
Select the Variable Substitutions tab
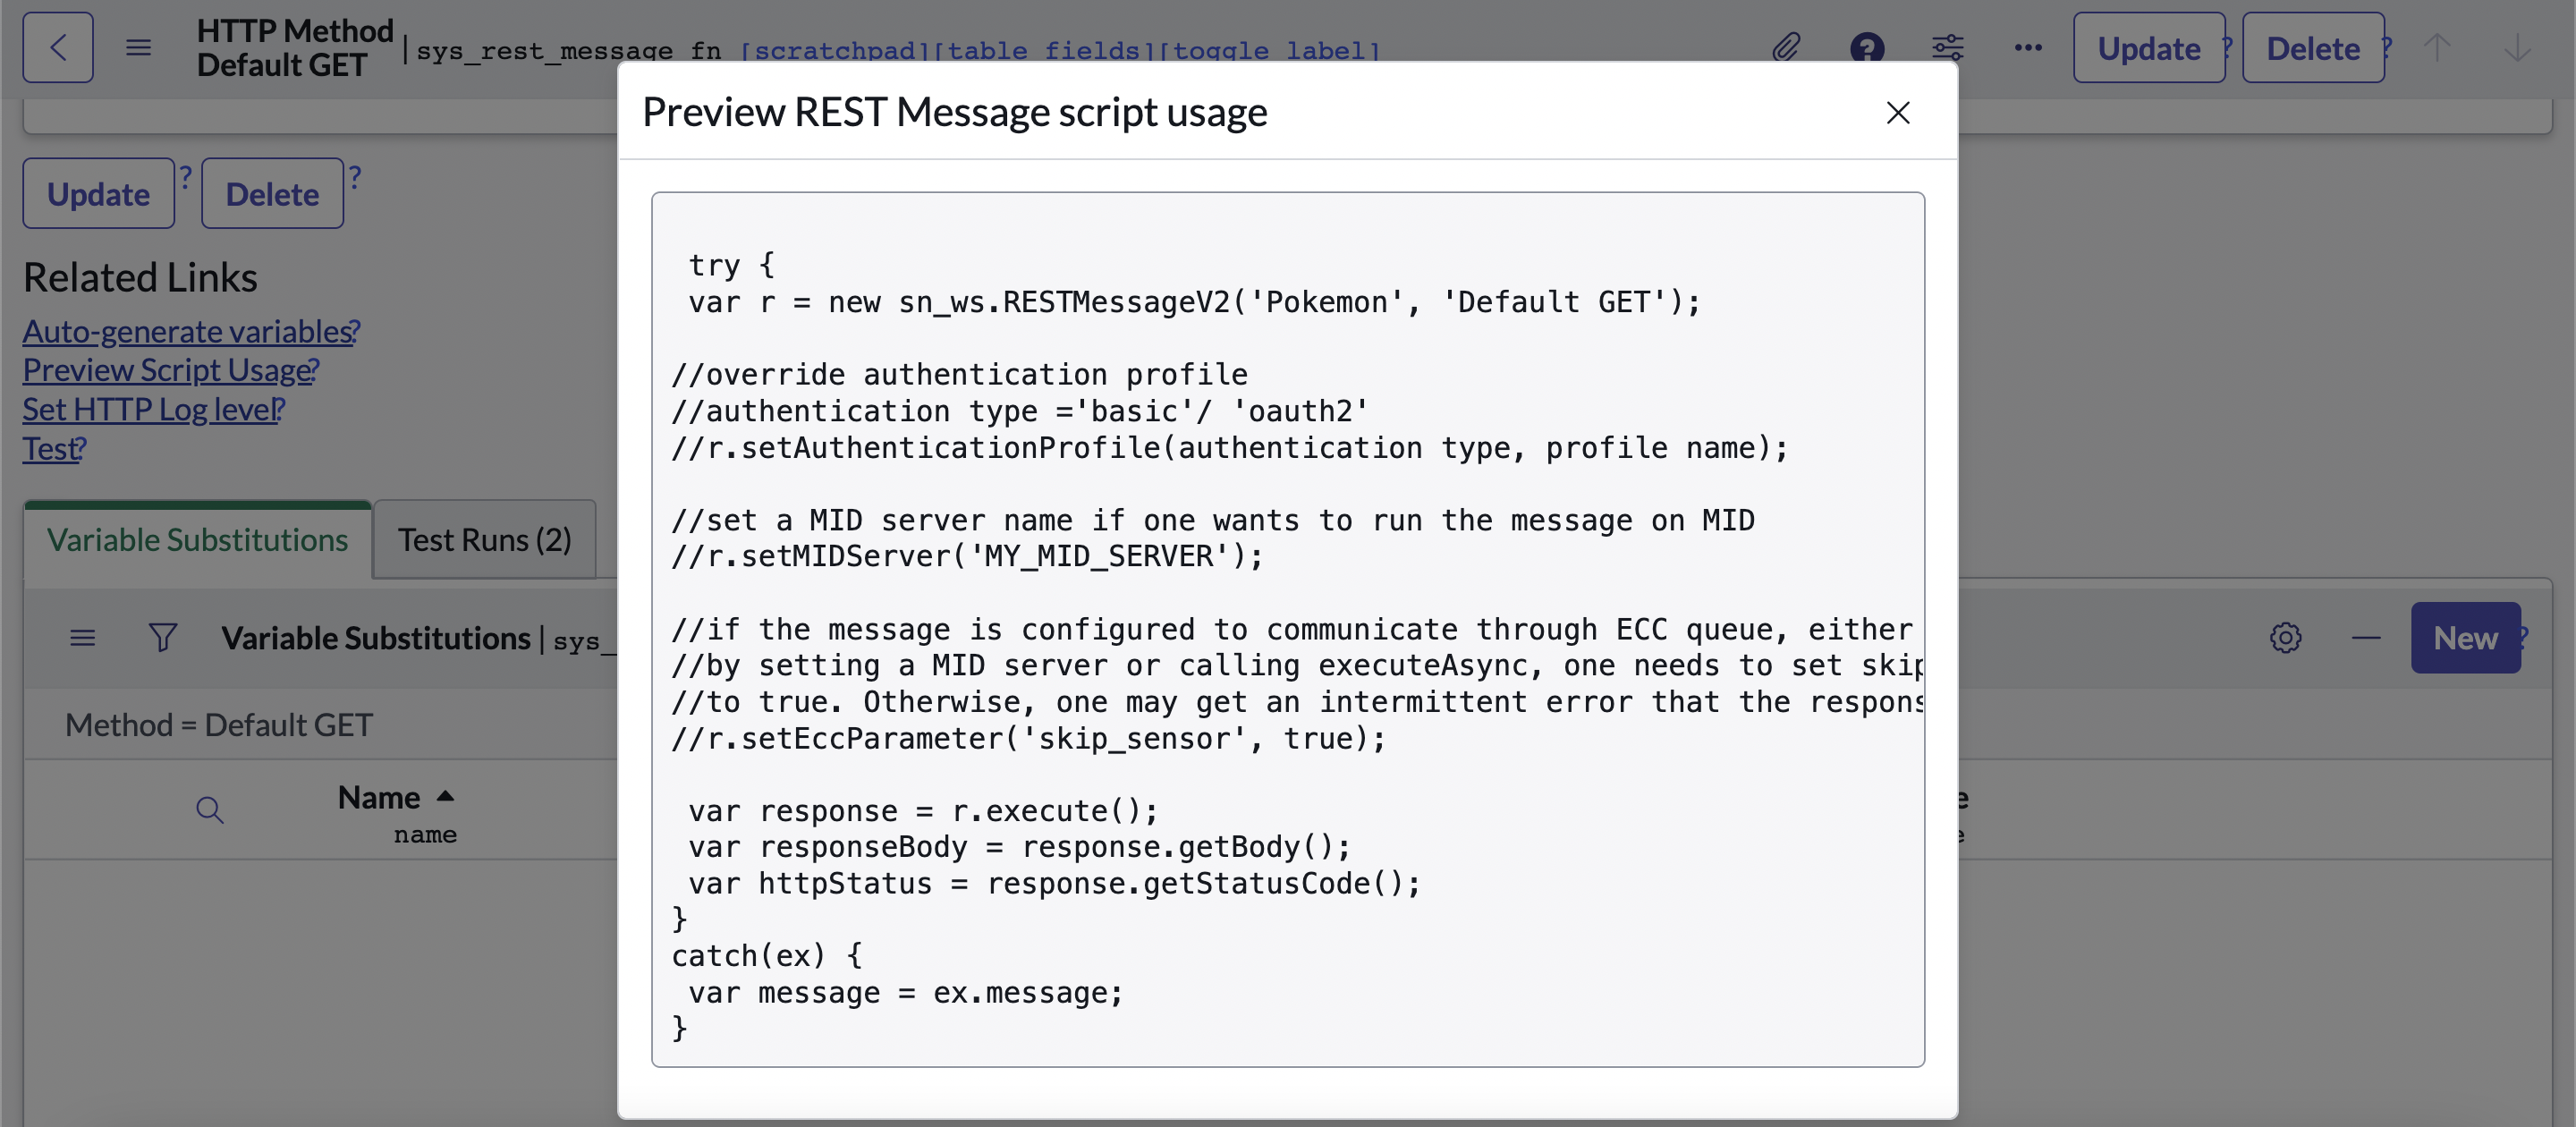197,540
